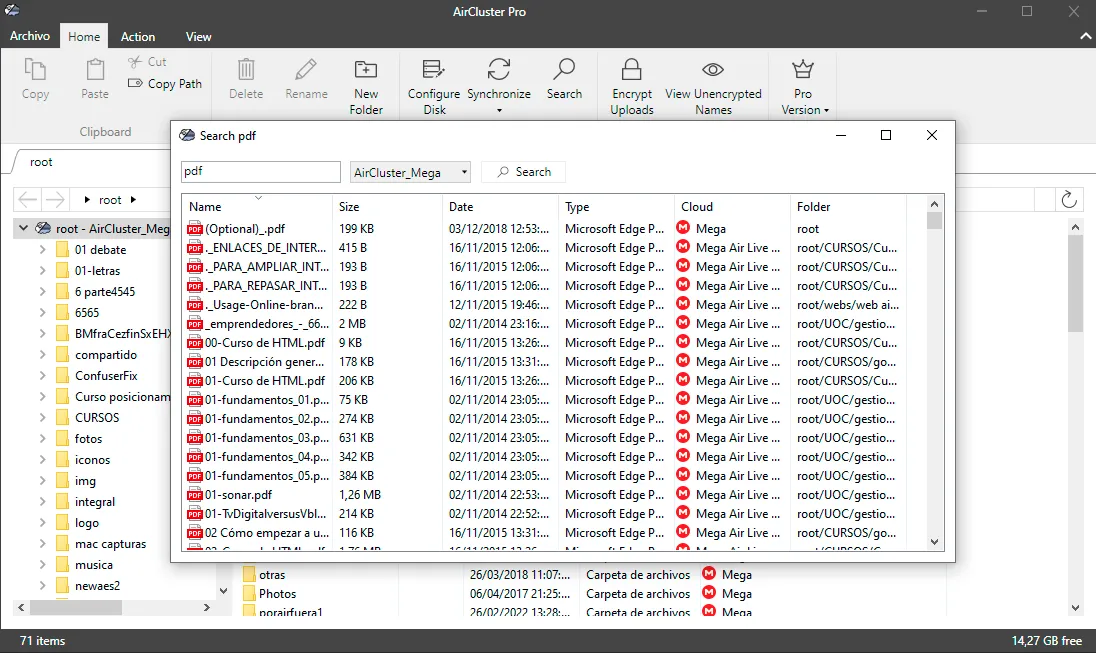Click the PDF icon of (Optional)_.pdf
The width and height of the screenshot is (1096, 653).
click(195, 229)
